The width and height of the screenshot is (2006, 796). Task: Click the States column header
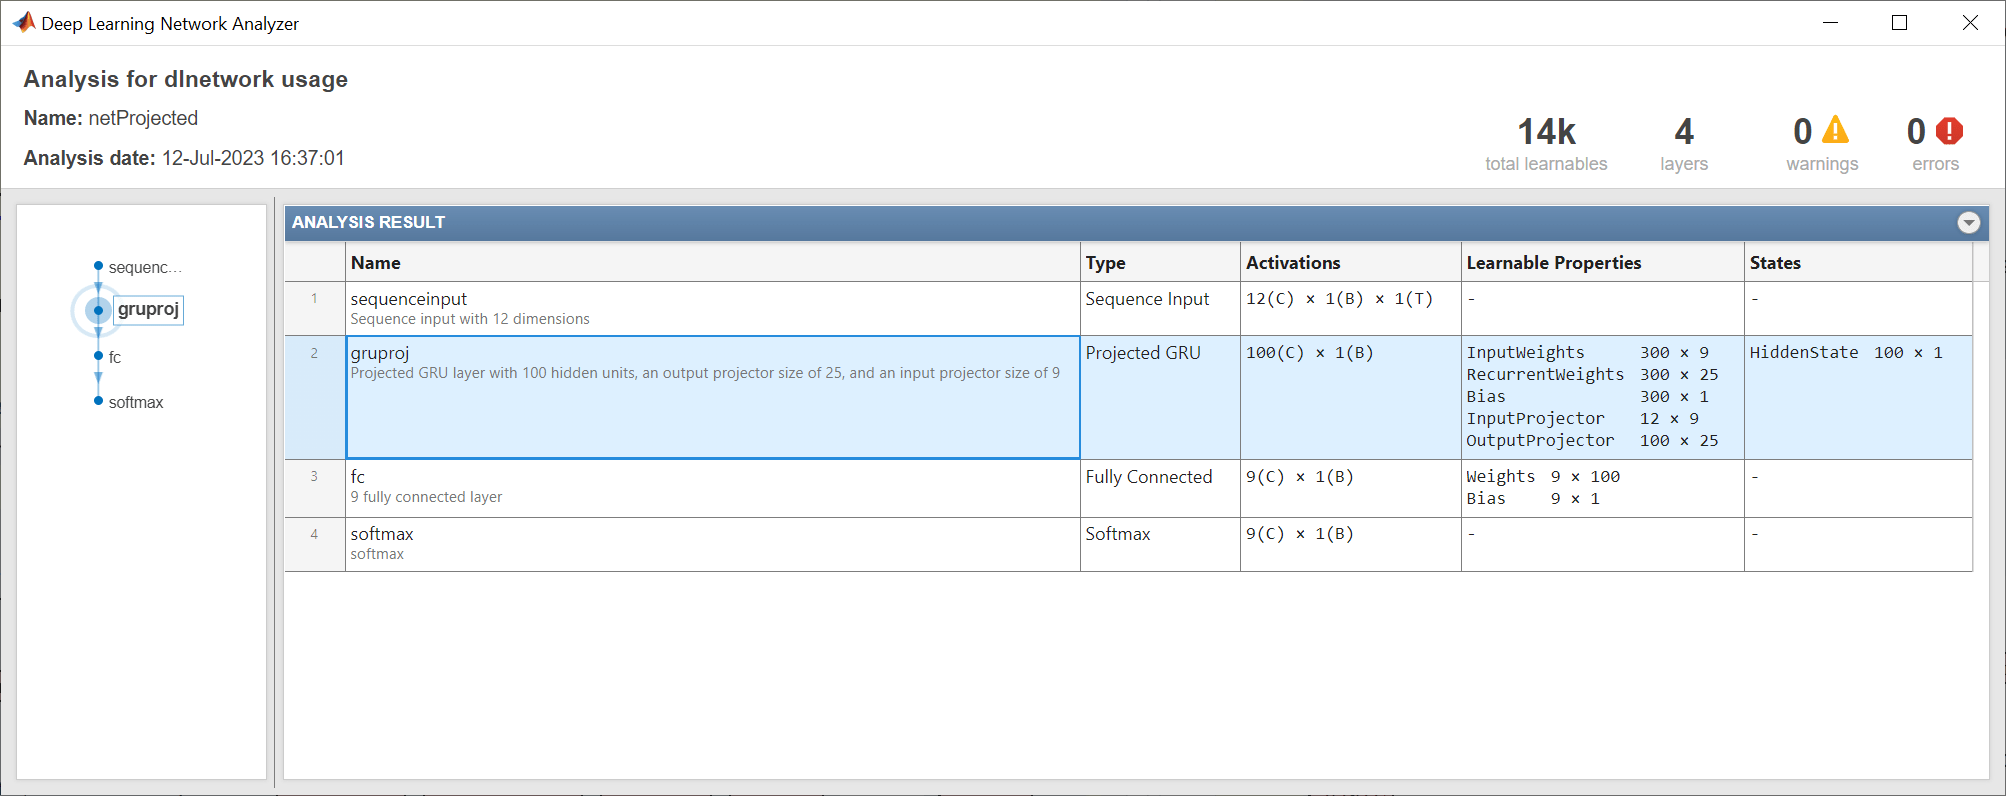tap(1774, 263)
